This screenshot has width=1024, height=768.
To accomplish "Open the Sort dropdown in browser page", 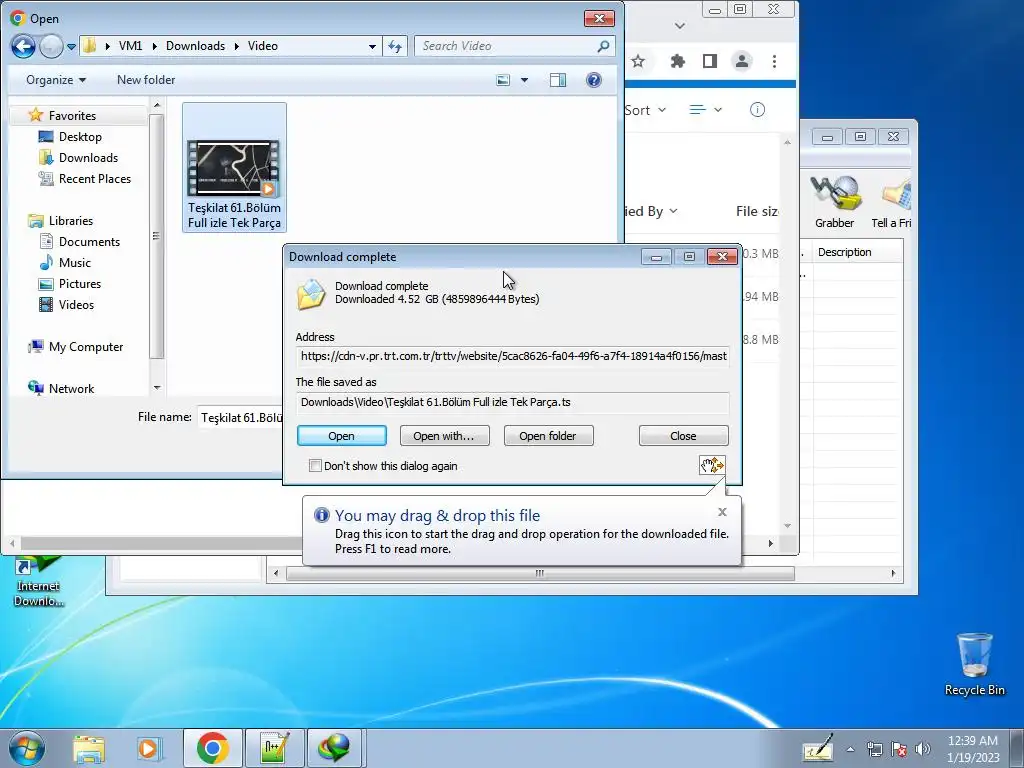I will pos(645,110).
